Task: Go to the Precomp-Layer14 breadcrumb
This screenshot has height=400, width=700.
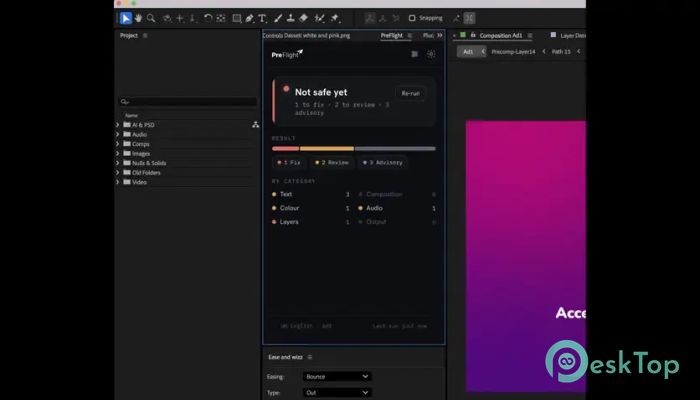Action: (x=513, y=52)
